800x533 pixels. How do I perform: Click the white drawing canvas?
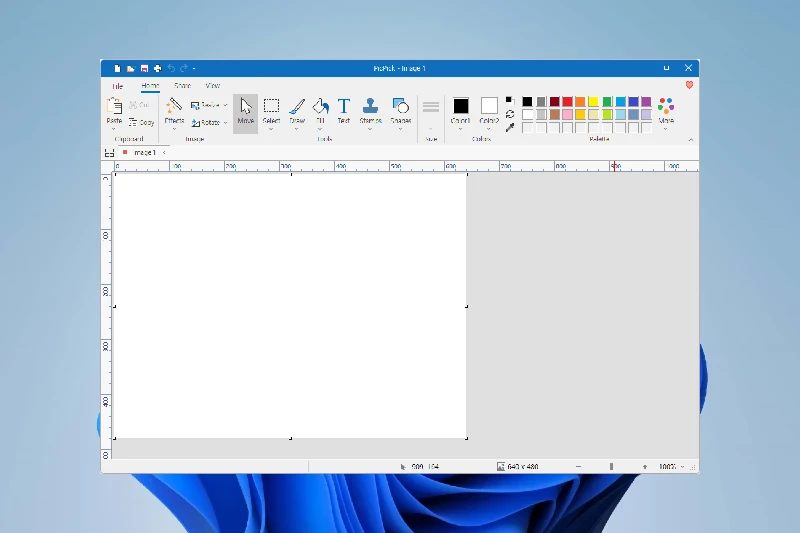coord(290,306)
